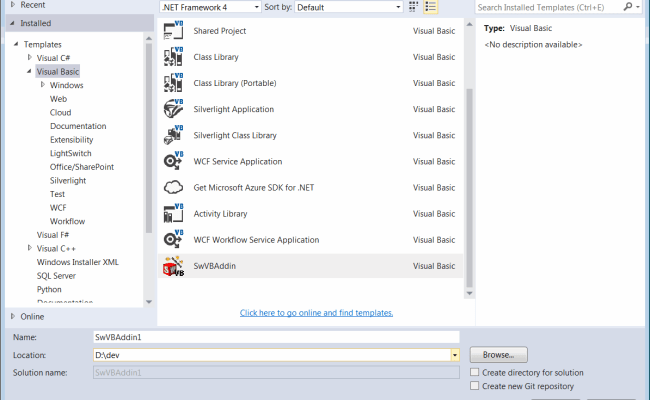Select Documentation under Visual Basic
The width and height of the screenshot is (650, 400).
(78, 126)
